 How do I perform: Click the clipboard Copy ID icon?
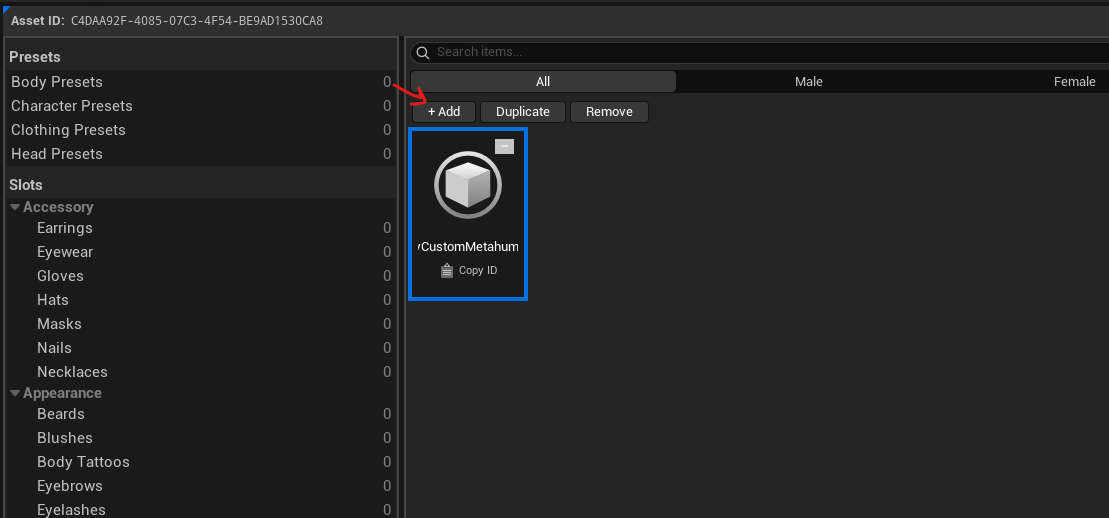tap(446, 270)
